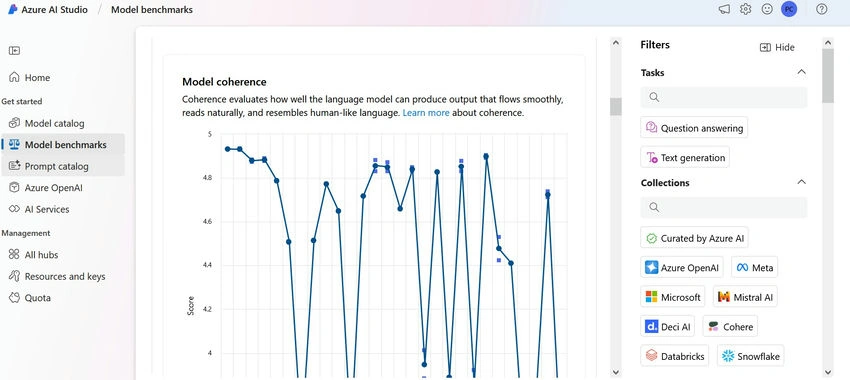The image size is (850, 380).
Task: Click the Text generation icon
Action: click(651, 158)
